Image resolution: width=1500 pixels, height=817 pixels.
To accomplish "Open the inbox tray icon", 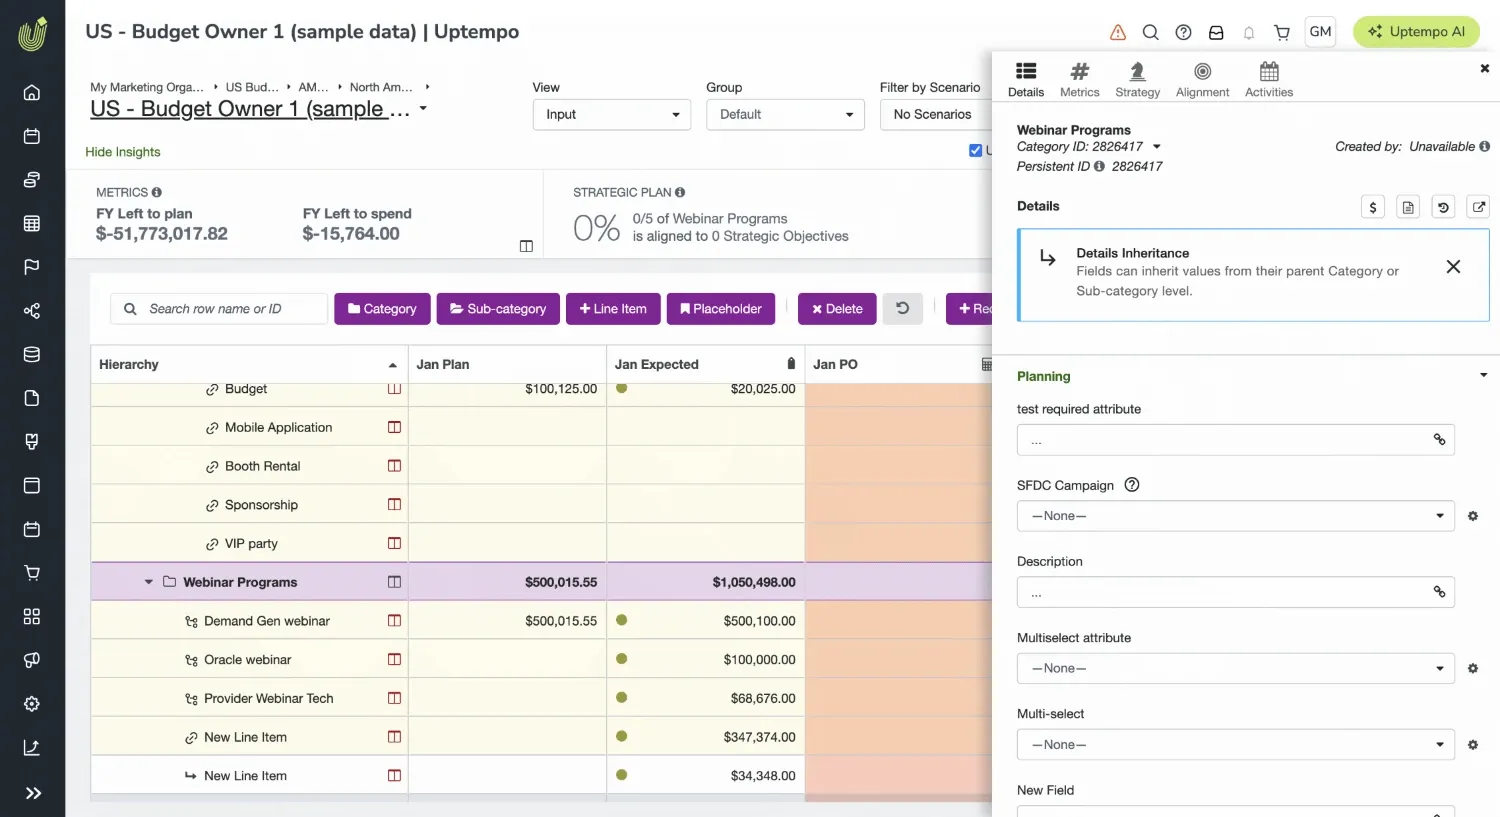I will coord(1216,32).
